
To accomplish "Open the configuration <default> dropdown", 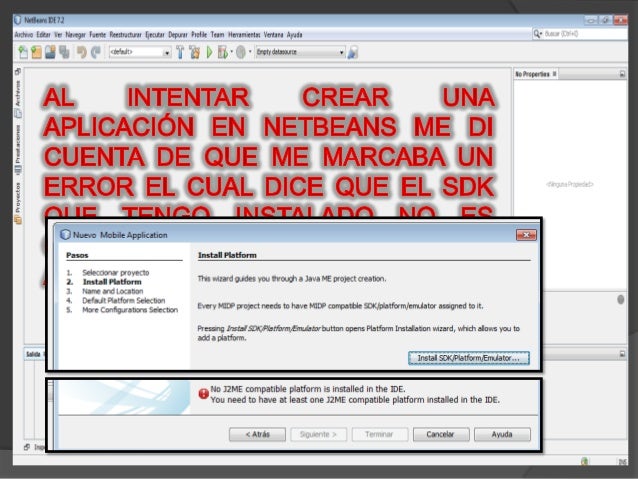I will coord(167,52).
